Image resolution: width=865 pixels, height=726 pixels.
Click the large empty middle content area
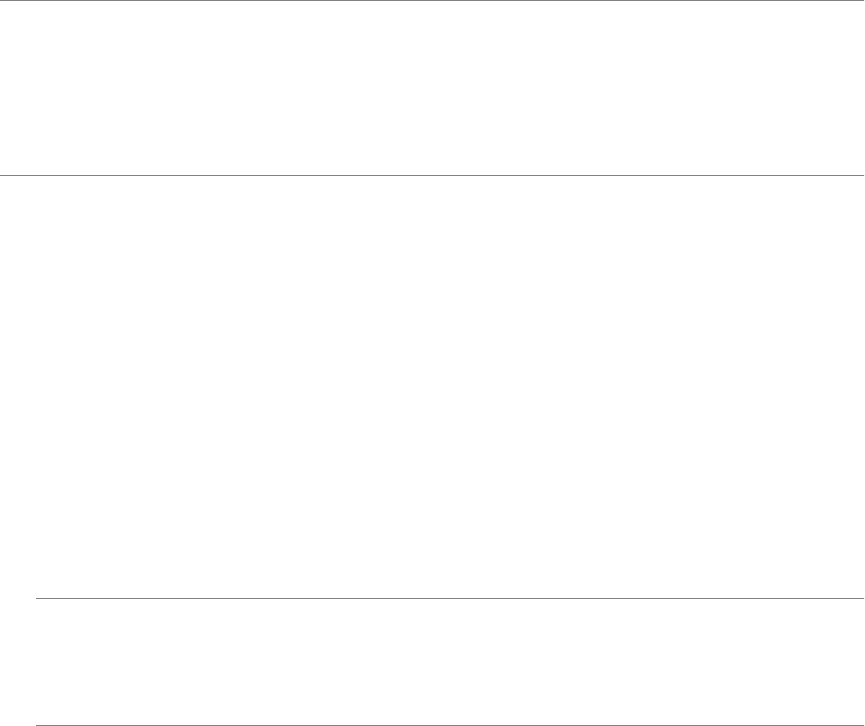[432, 387]
